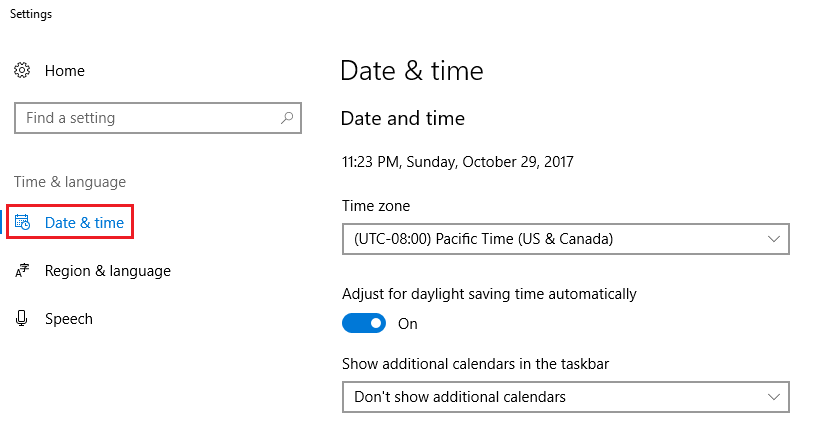This screenshot has height=439, width=814.
Task: Click the Time & language category header
Action: 70,182
